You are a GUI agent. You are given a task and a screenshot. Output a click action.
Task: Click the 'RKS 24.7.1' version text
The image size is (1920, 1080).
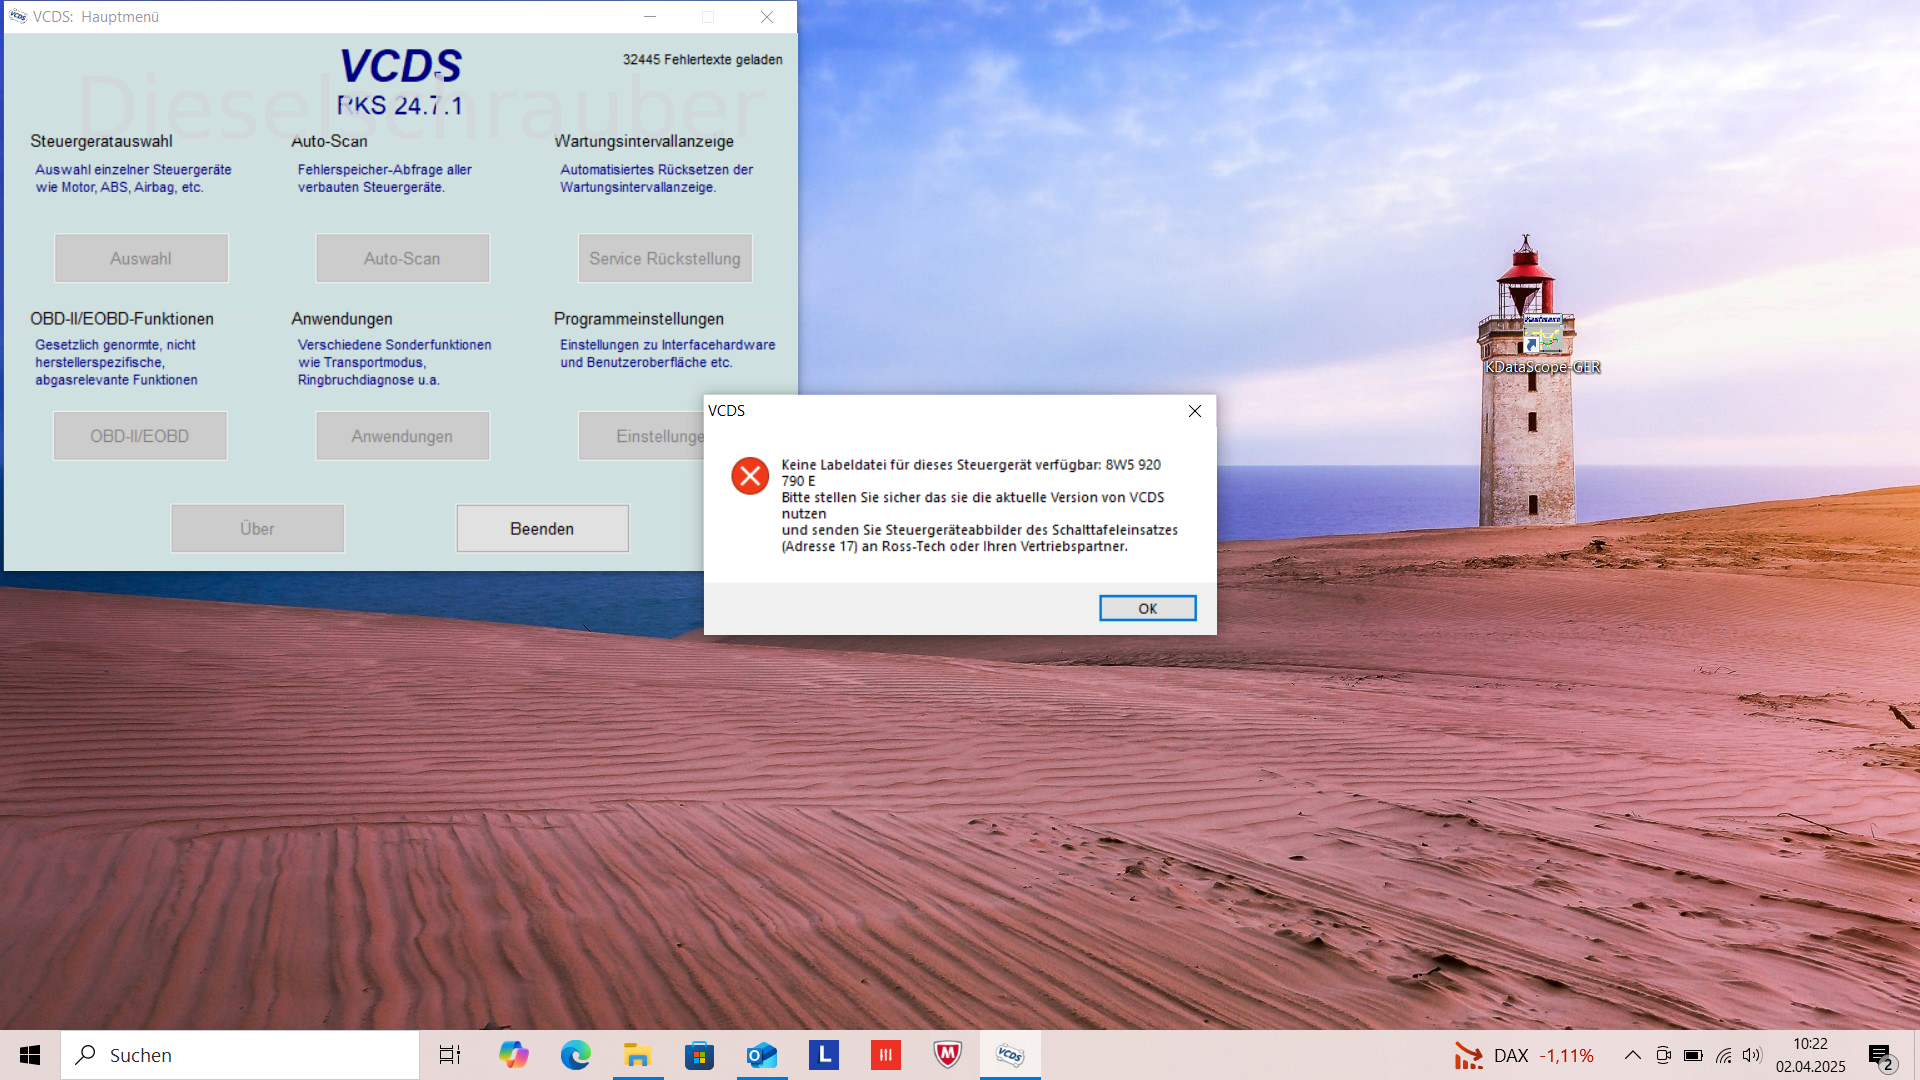[x=400, y=105]
